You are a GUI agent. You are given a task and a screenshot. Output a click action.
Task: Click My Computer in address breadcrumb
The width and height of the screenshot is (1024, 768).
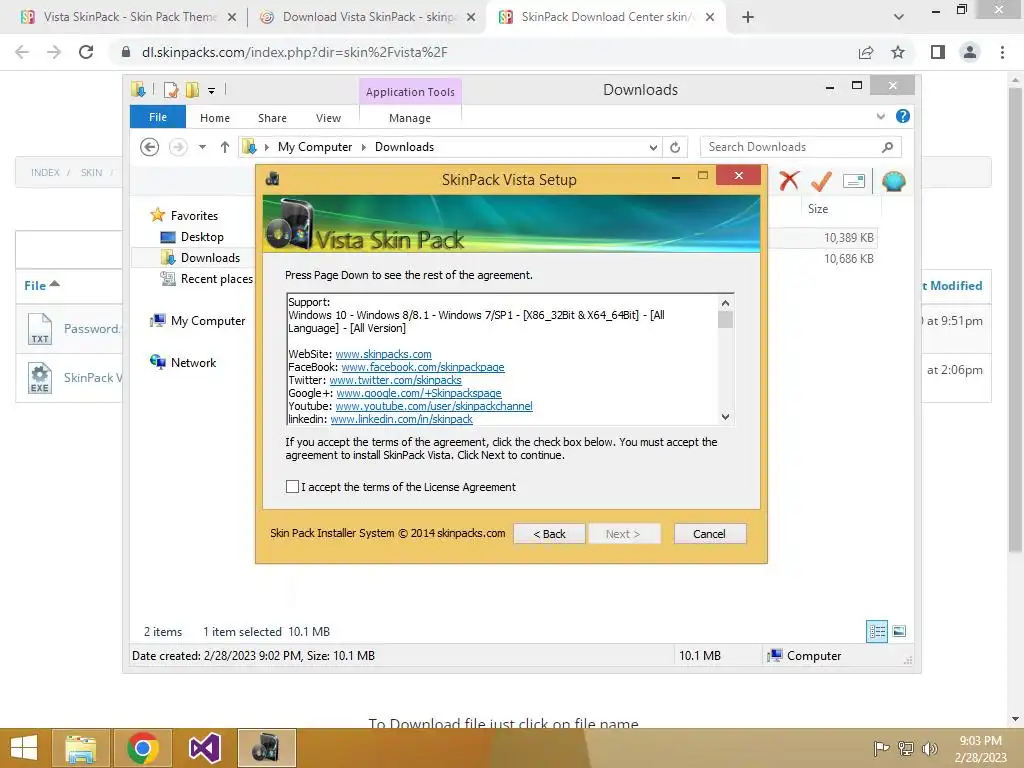[x=315, y=147]
